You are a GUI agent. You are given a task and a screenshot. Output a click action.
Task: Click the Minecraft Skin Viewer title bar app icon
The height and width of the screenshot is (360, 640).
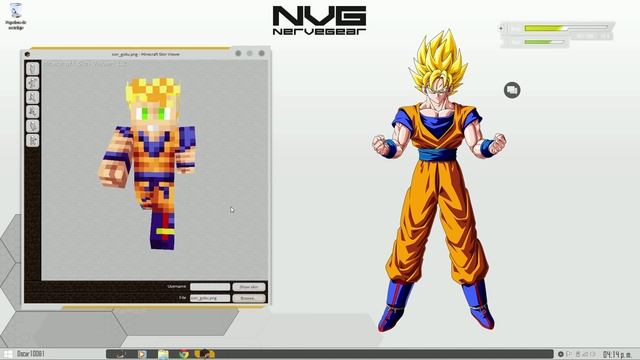coord(27,54)
